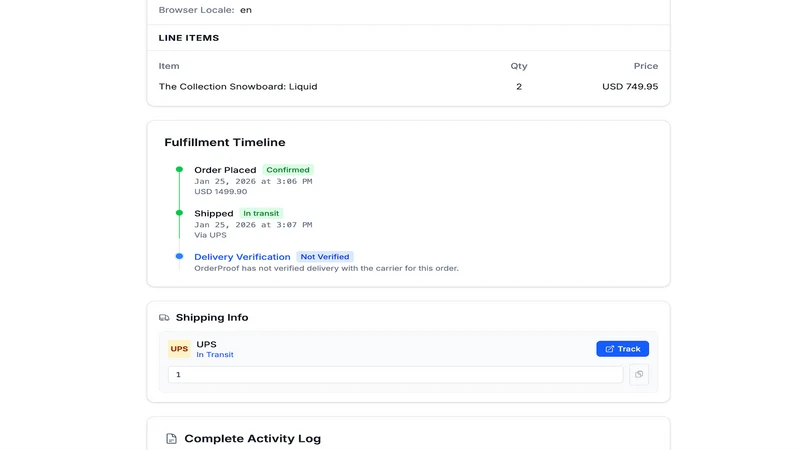The height and width of the screenshot is (450, 800).
Task: Select the Order Placed timeline dot
Action: click(x=179, y=169)
